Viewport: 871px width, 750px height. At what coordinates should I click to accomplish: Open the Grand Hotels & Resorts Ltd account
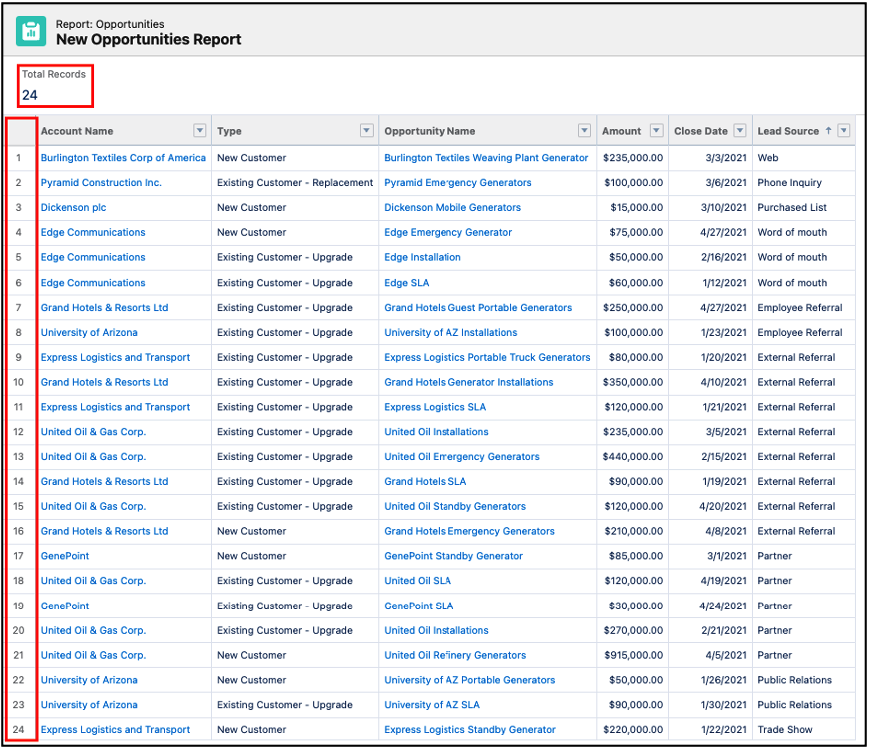pos(104,307)
